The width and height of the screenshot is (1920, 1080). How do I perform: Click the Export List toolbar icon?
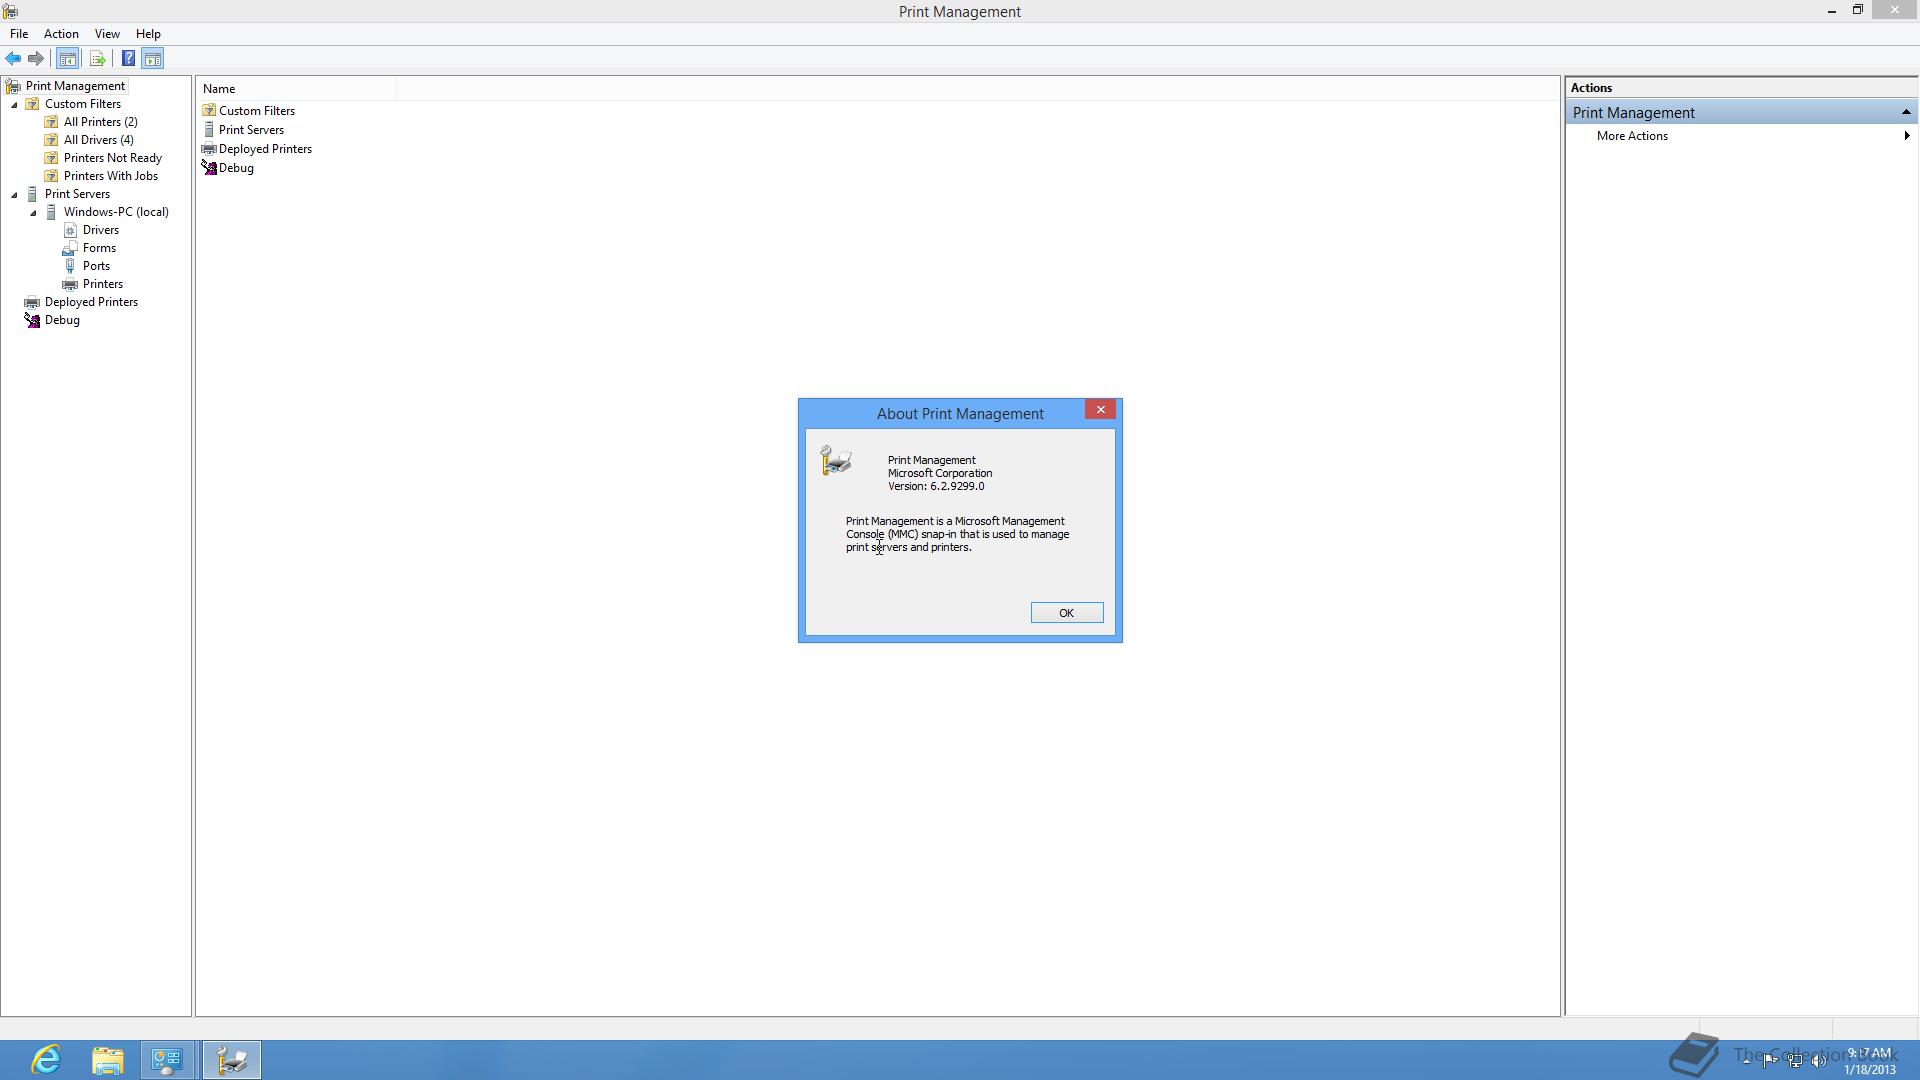(x=97, y=59)
